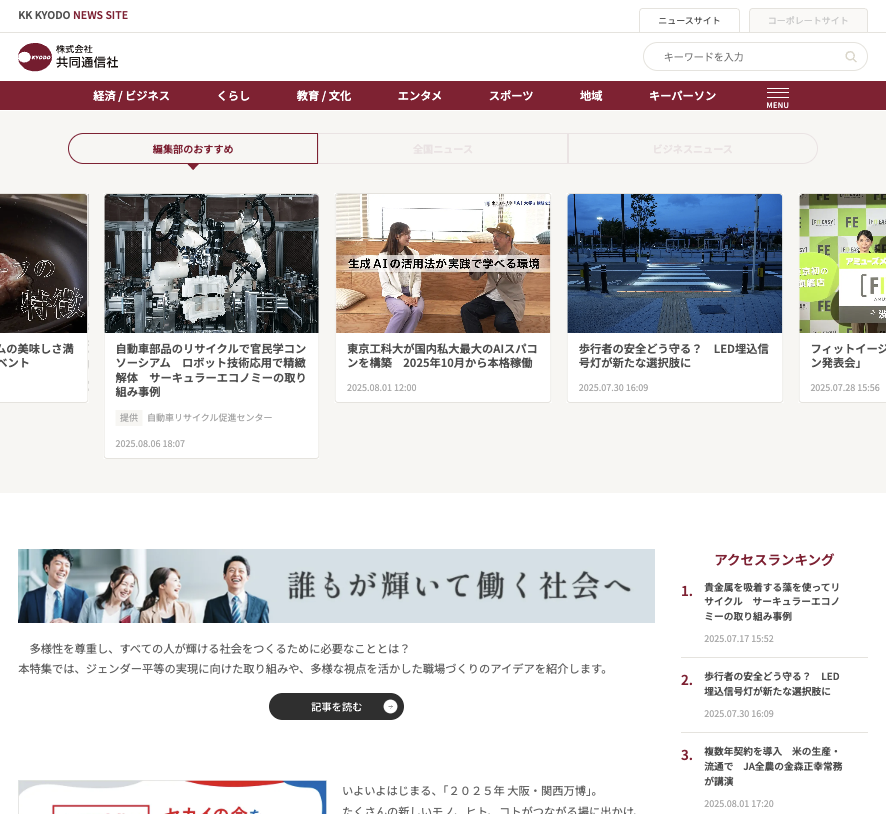This screenshot has width=886, height=814.
Task: Click the 大阪・関西万博 banner image
Action: pyautogui.click(x=172, y=797)
